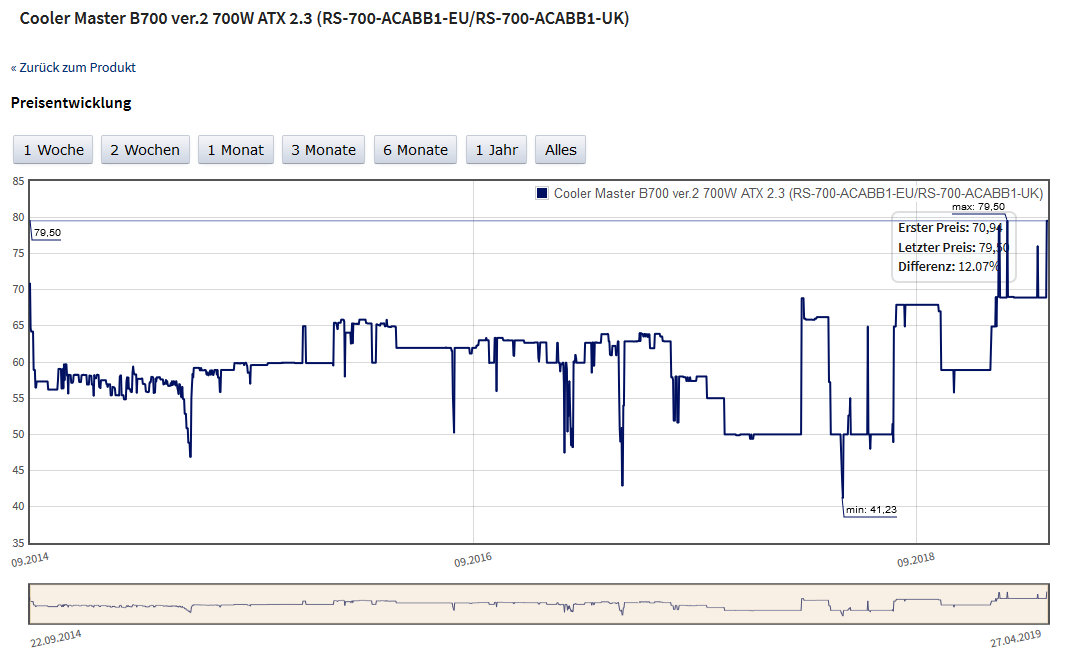This screenshot has width=1069, height=656.
Task: Go back via Zurück zum Produkt link
Action: pyautogui.click(x=73, y=68)
